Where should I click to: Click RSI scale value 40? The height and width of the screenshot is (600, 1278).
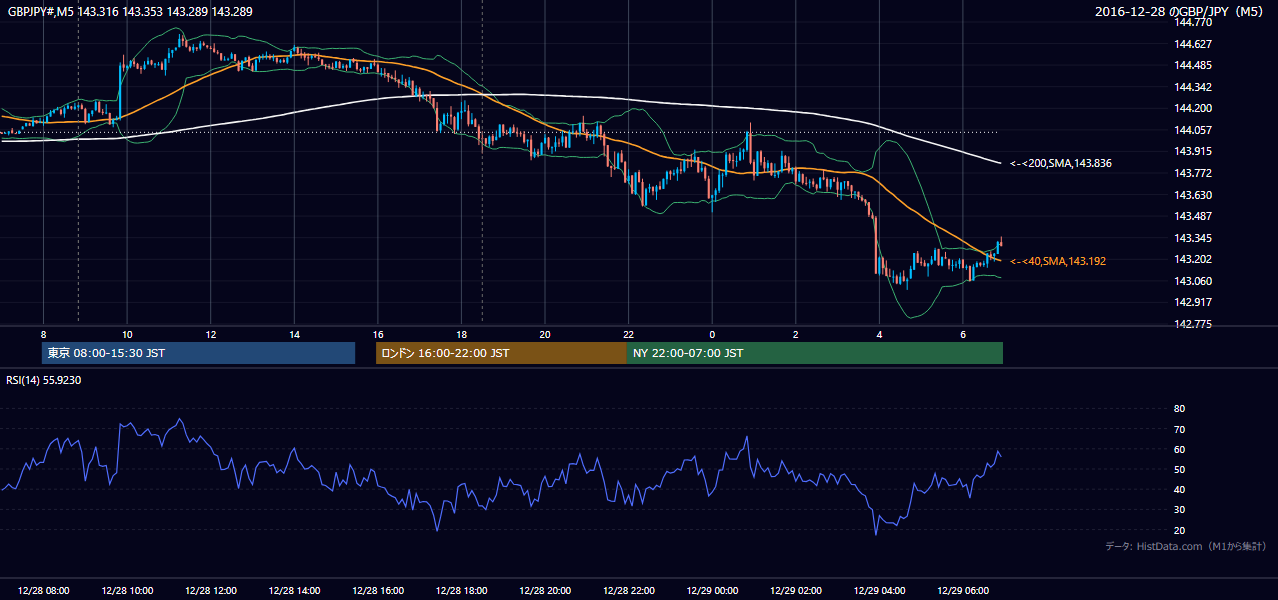1179,489
